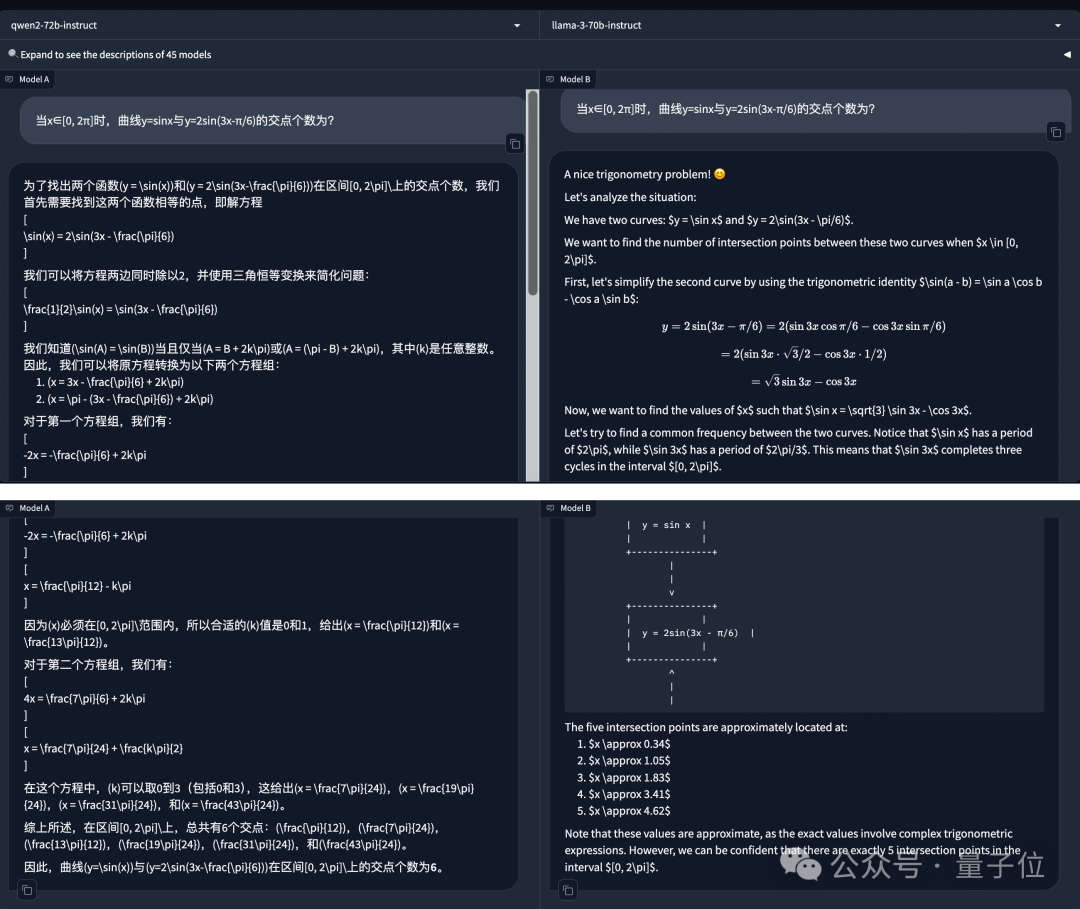Click the chat icon on the lower Model A badge
Image resolution: width=1080 pixels, height=909 pixels.
10,508
